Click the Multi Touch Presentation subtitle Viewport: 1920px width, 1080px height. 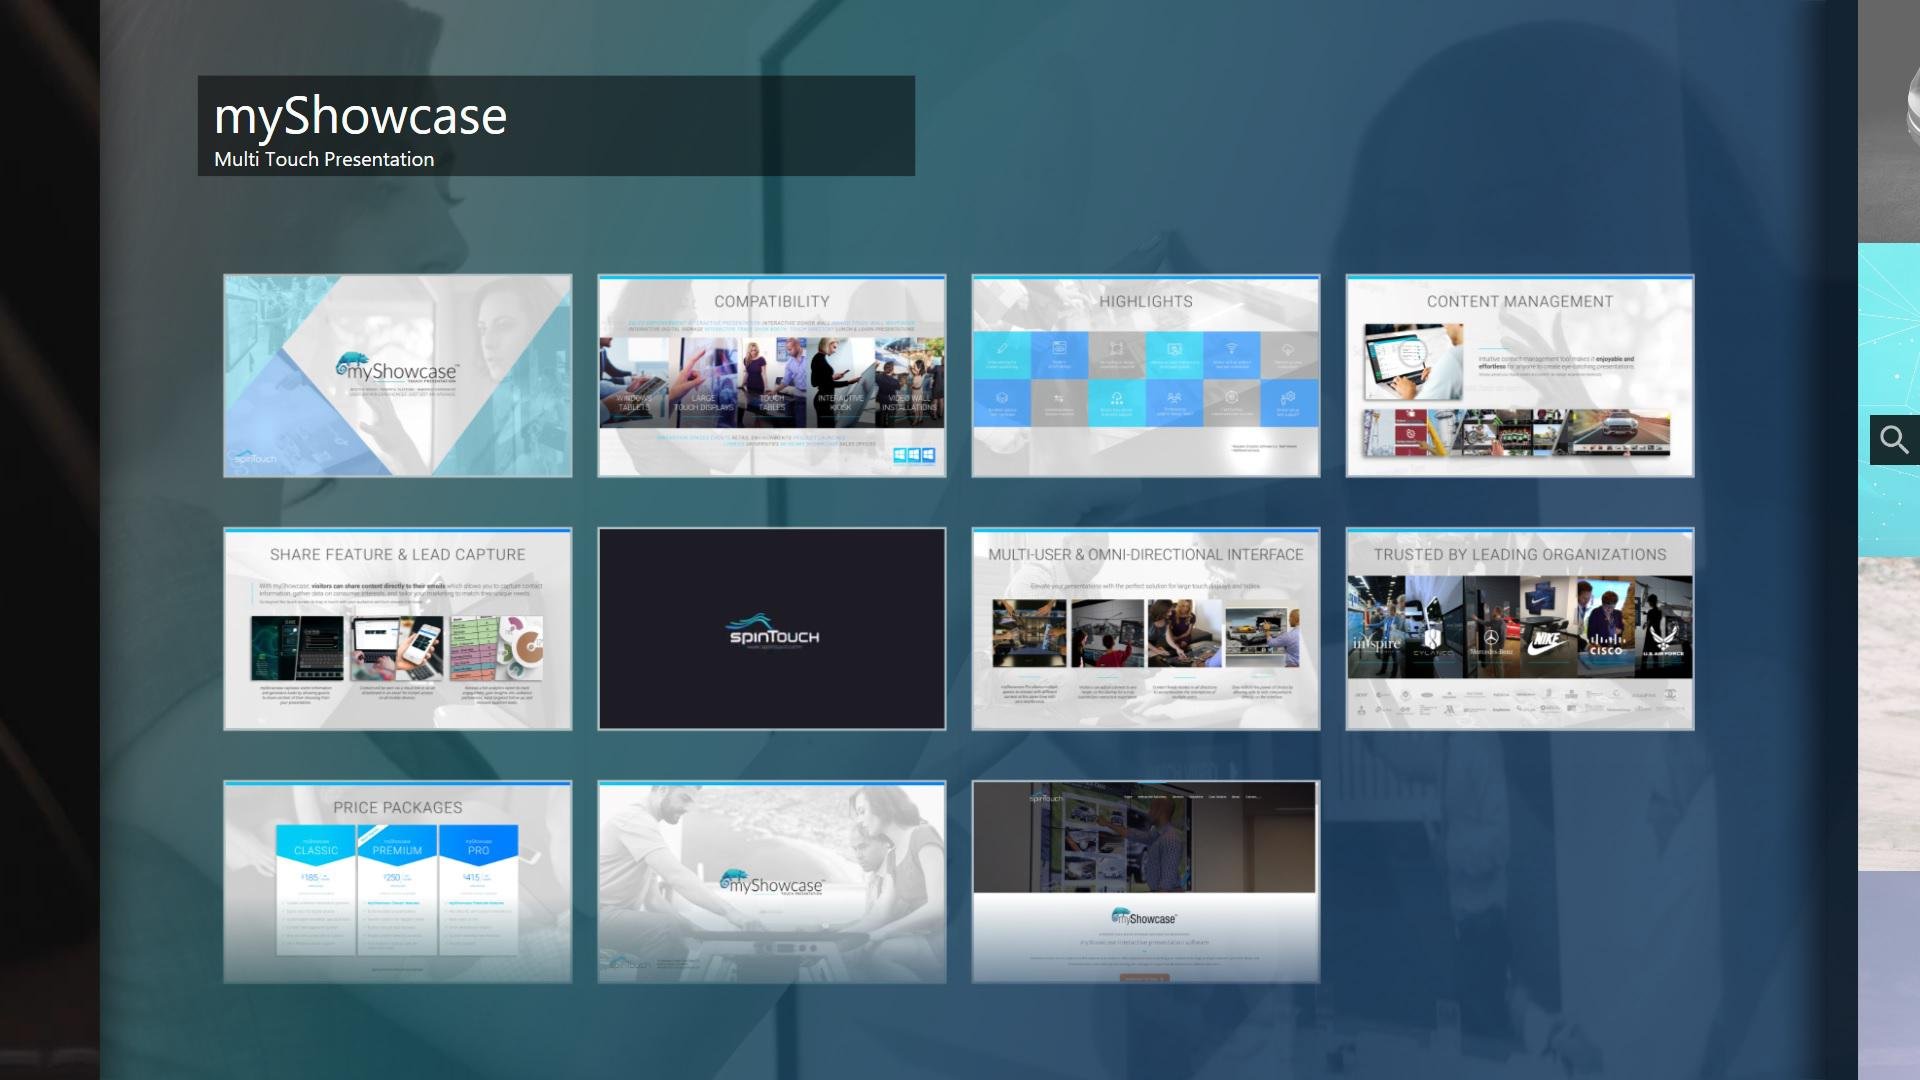324,159
